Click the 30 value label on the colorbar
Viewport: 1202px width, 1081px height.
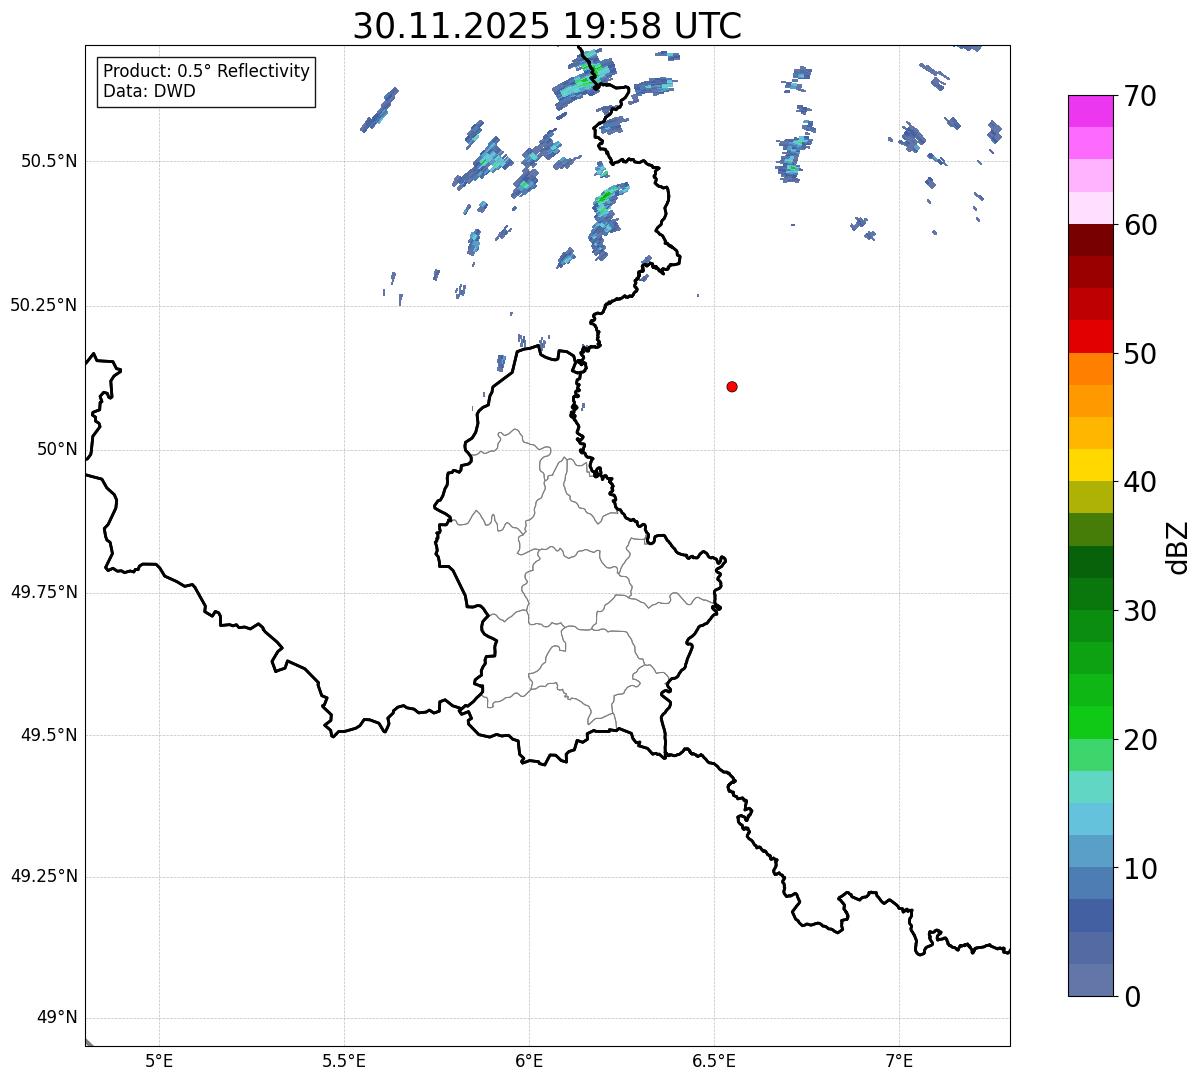click(1140, 611)
